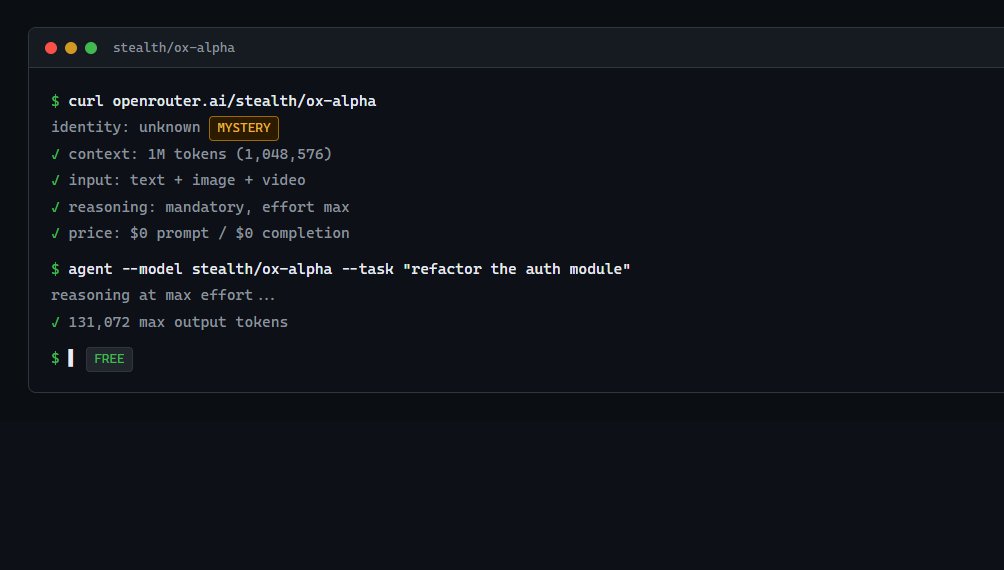Click the "identity: unknown" text
1004x570 pixels.
click(126, 127)
